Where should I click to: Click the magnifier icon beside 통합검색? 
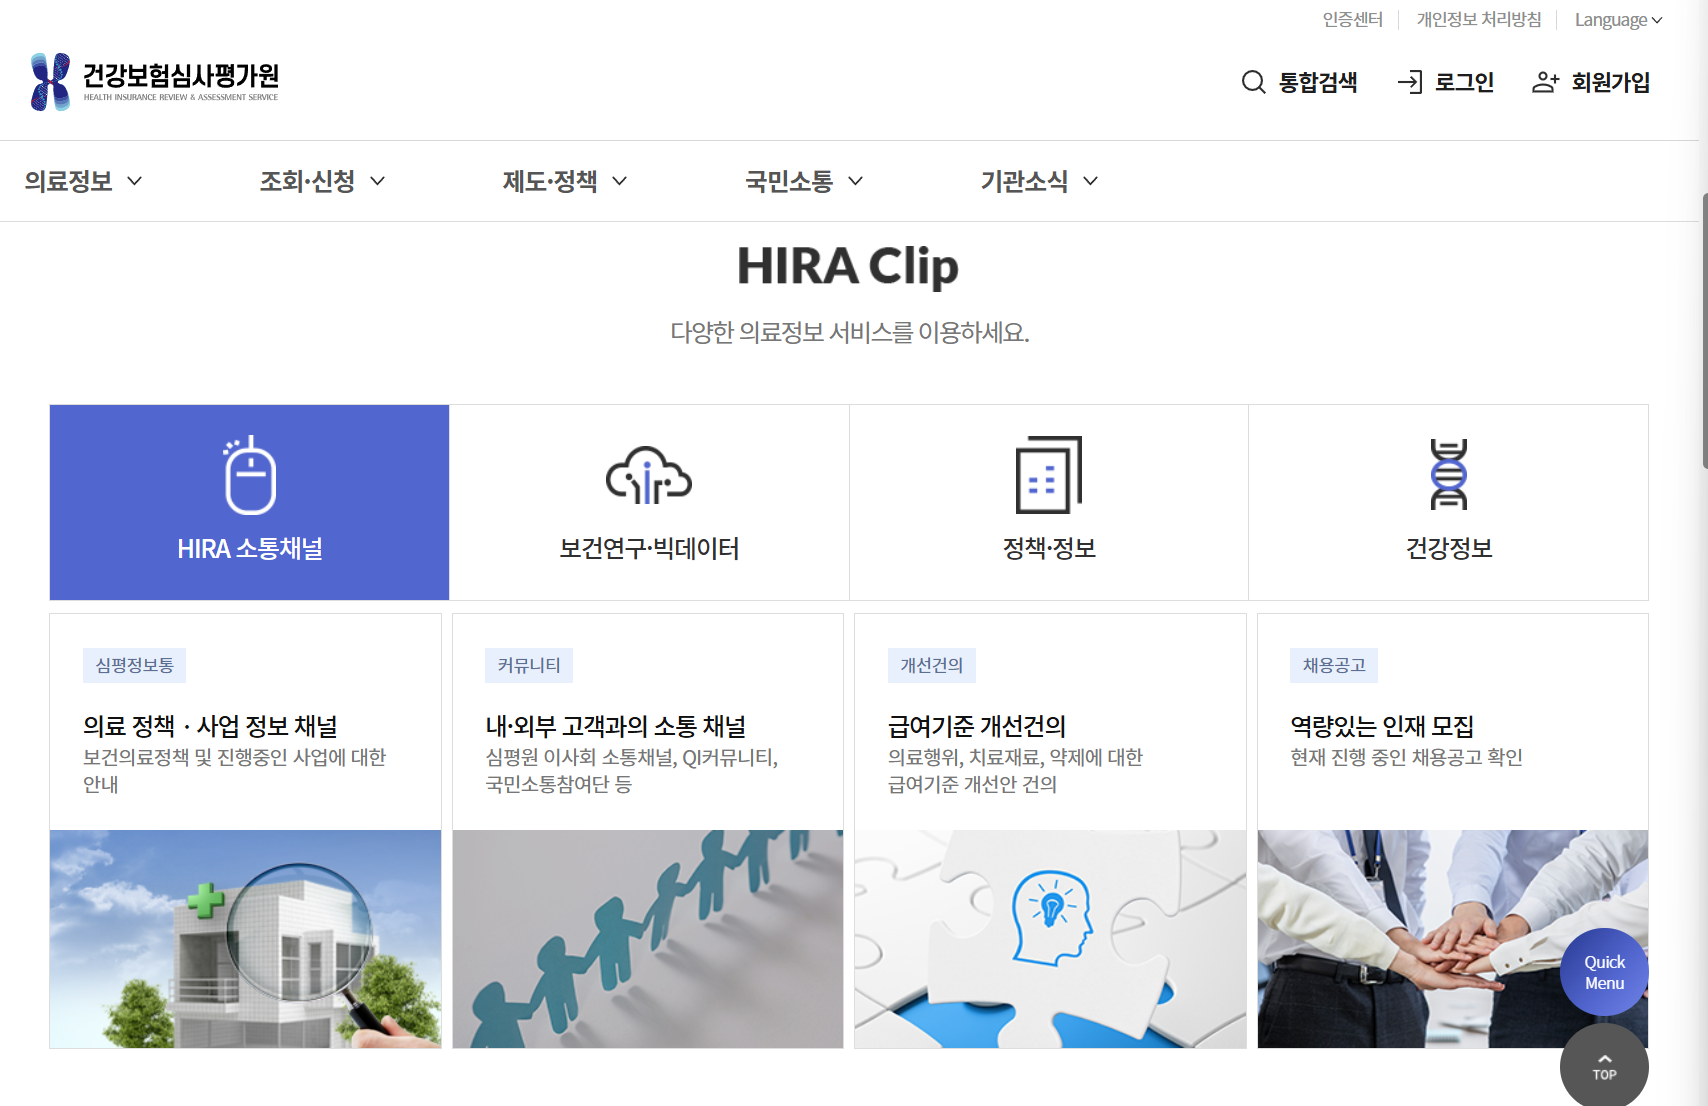pos(1253,82)
